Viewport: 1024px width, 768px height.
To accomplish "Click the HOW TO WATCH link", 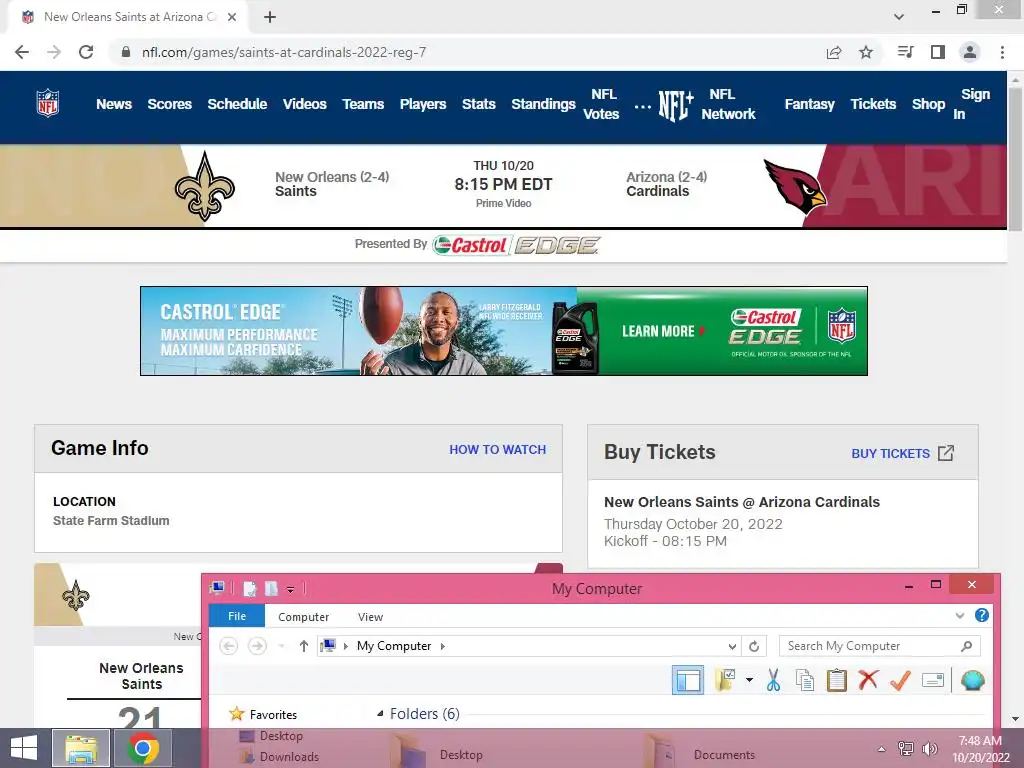I will (498, 449).
